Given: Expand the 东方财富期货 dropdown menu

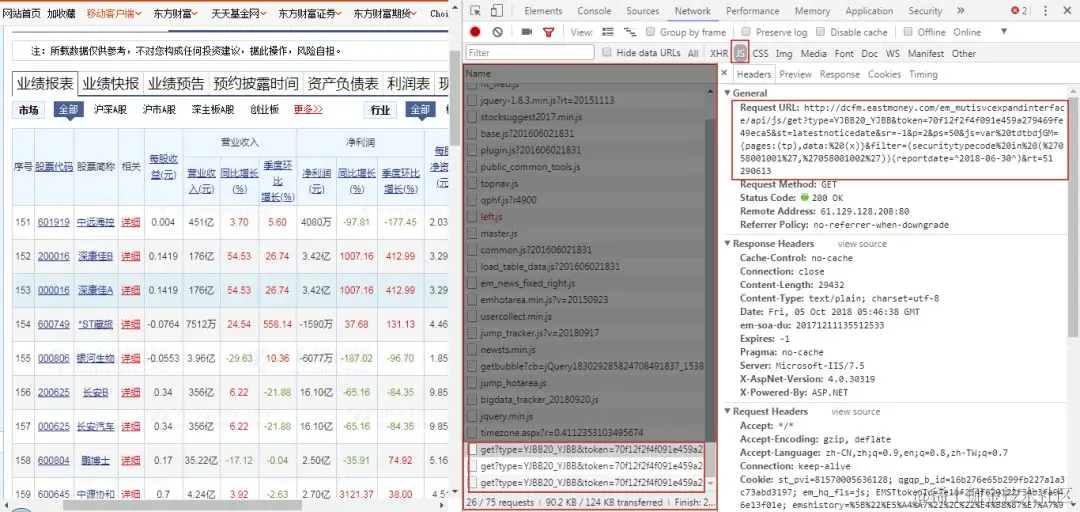Looking at the screenshot, I should (x=385, y=13).
